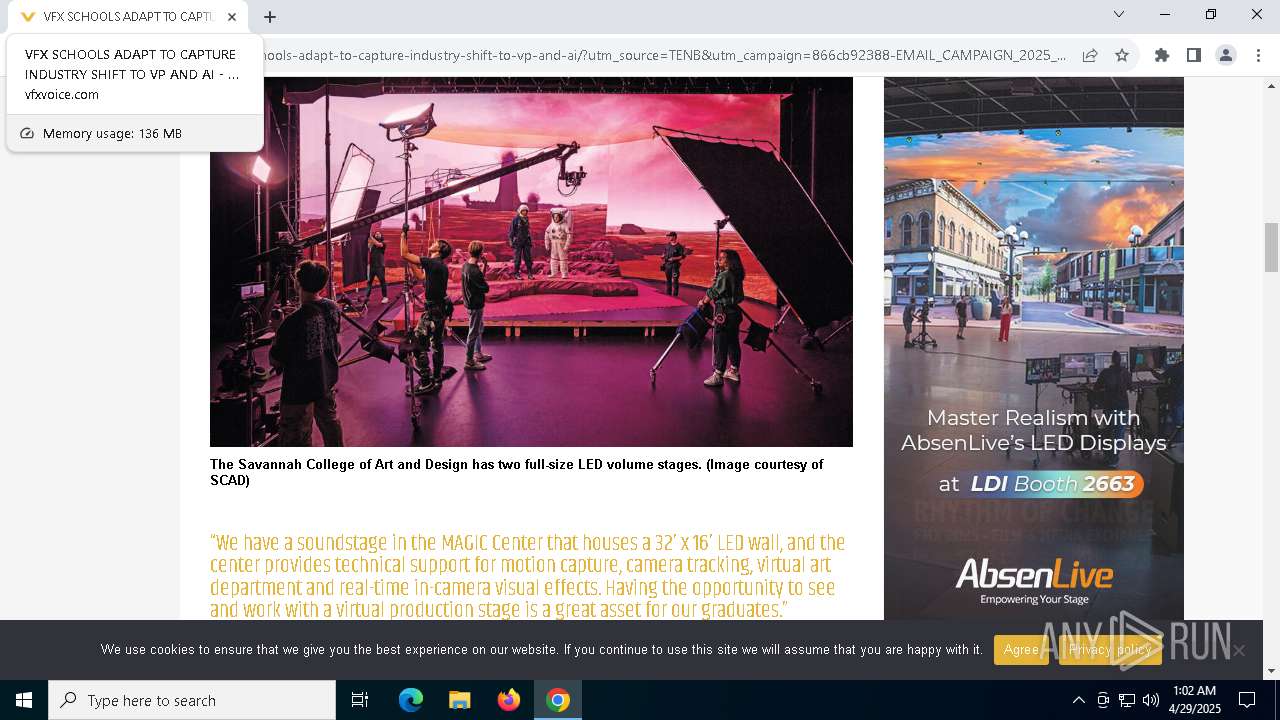
Task: Dismiss the cookie banner with X
Action: coord(1239,650)
